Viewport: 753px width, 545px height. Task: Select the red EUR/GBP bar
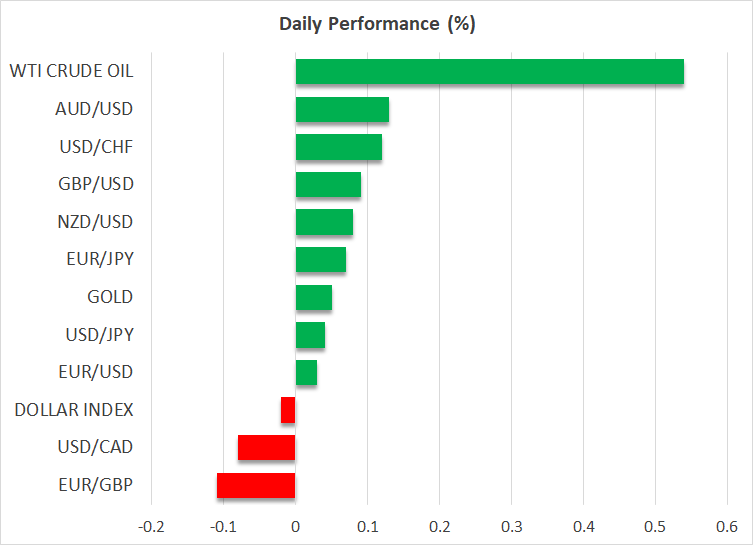pos(256,485)
